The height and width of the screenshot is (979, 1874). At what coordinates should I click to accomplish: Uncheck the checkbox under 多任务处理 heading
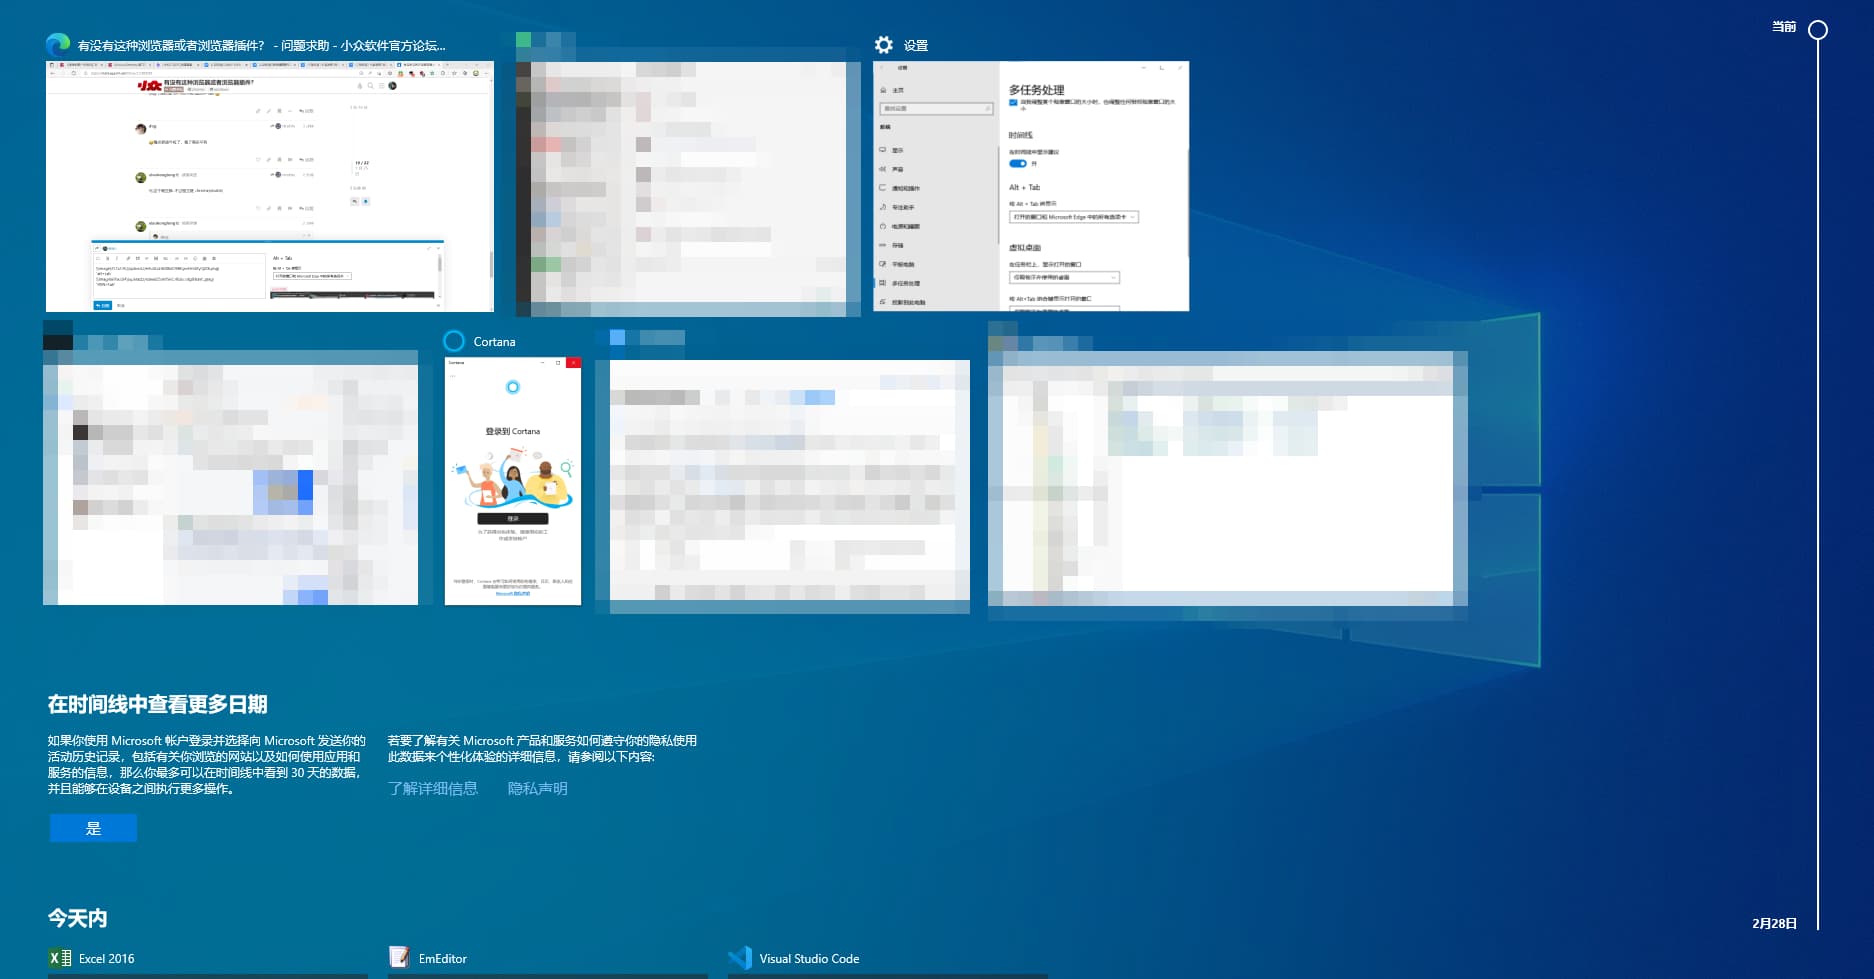point(1013,102)
